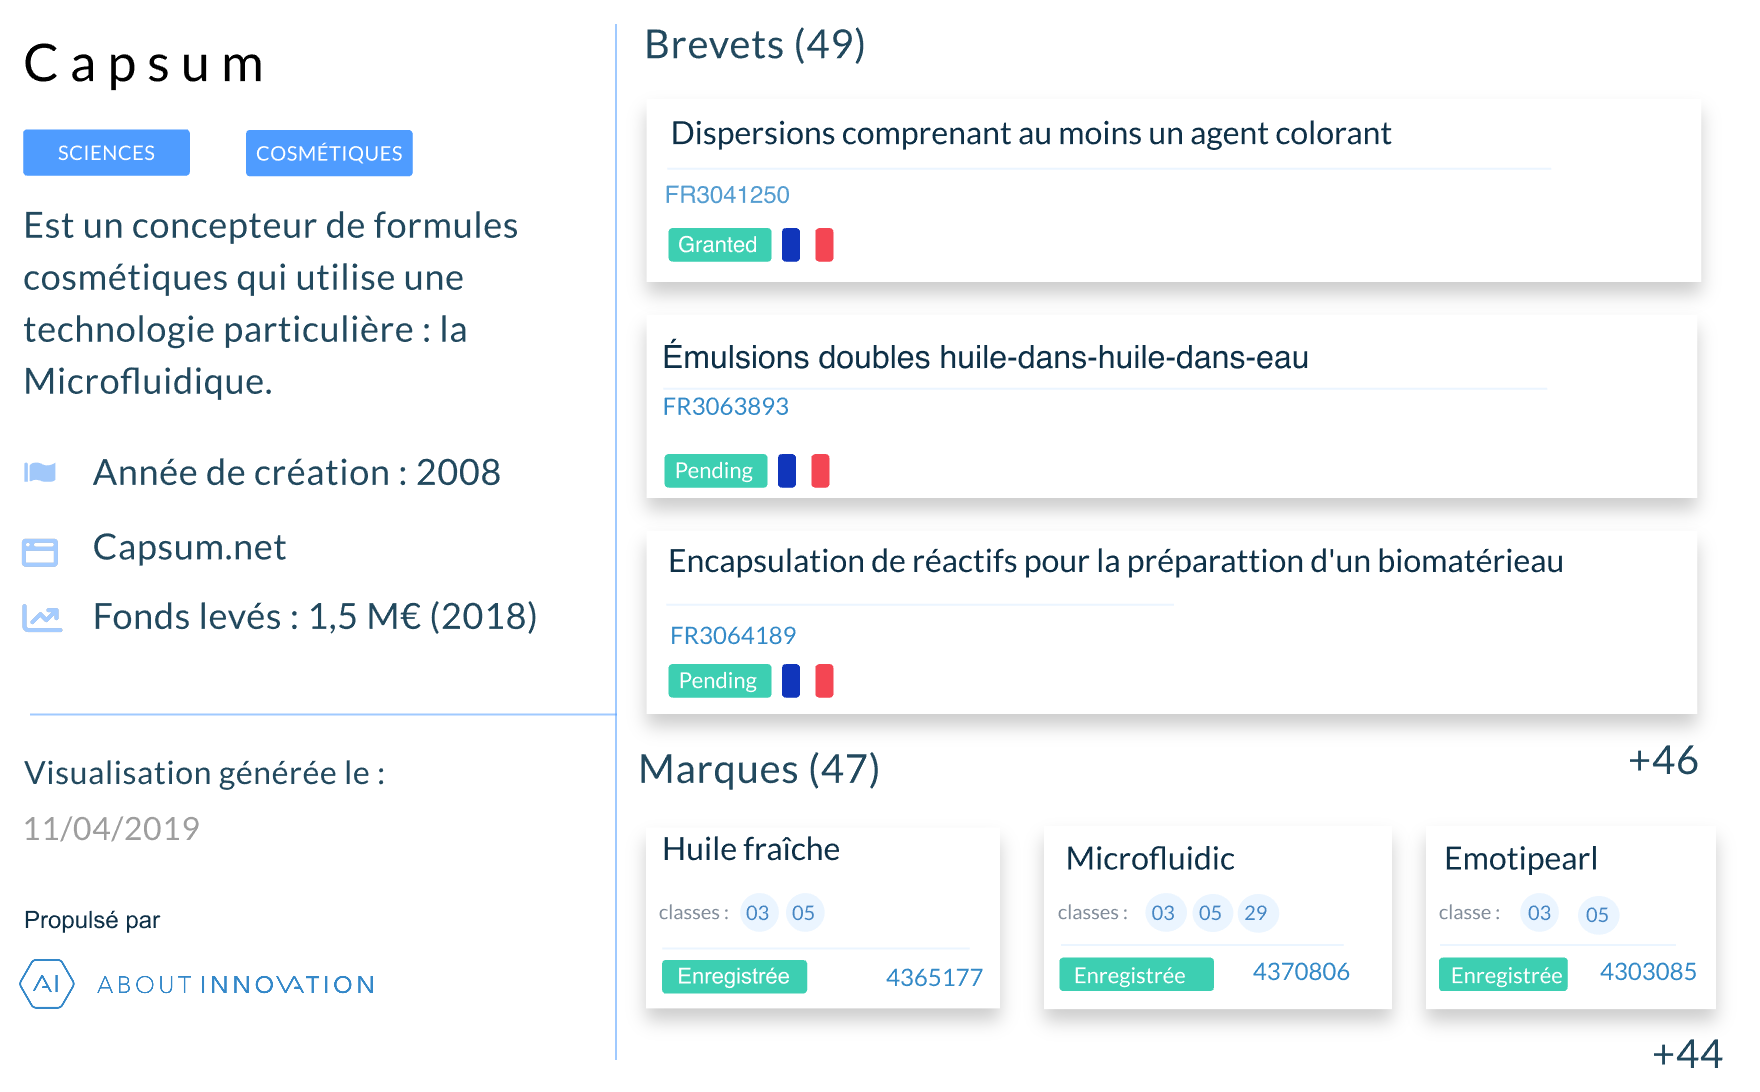Click the Enregistrée badge on Huile fraîche
The image size is (1760, 1092).
(734, 977)
